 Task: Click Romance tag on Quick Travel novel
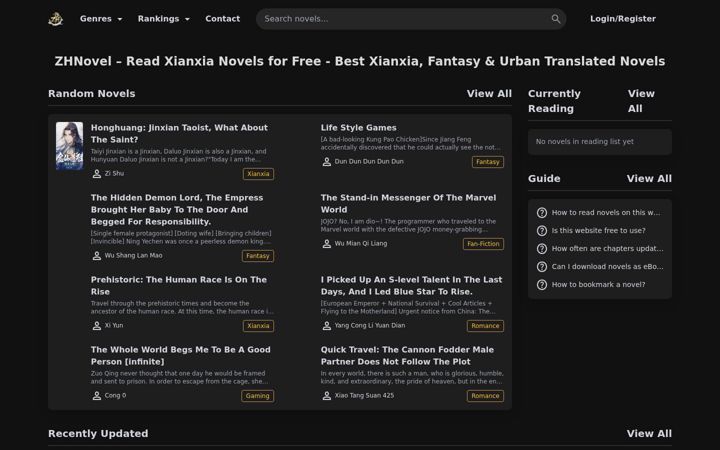(x=485, y=396)
